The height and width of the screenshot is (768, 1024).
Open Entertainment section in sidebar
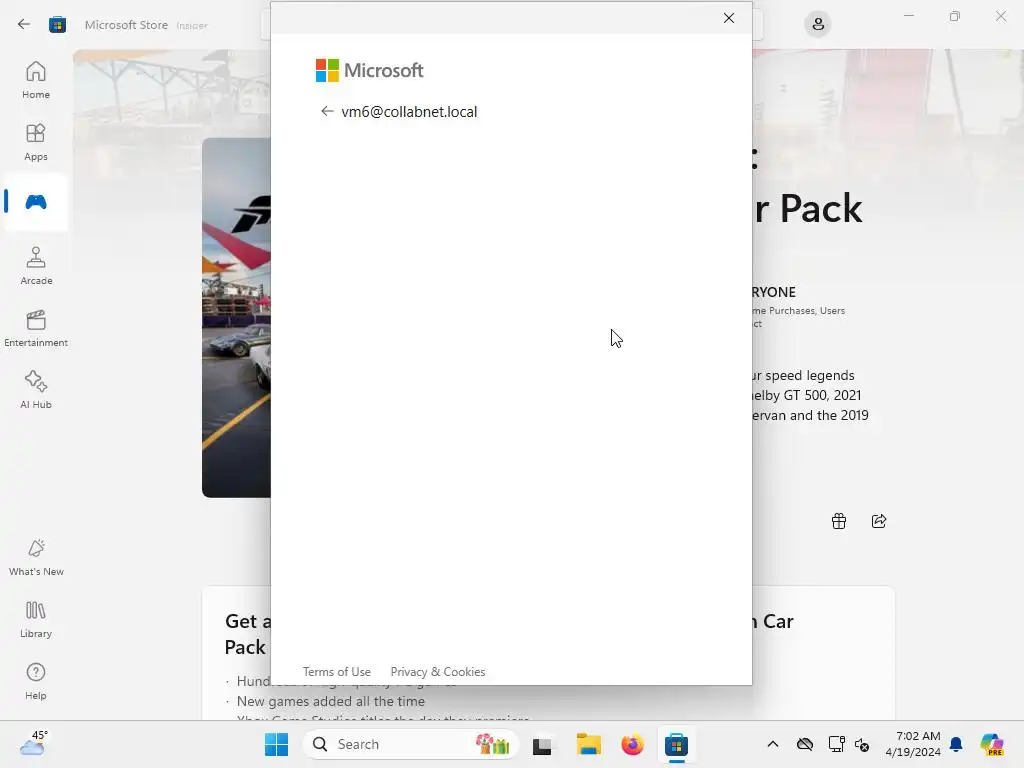(36, 328)
